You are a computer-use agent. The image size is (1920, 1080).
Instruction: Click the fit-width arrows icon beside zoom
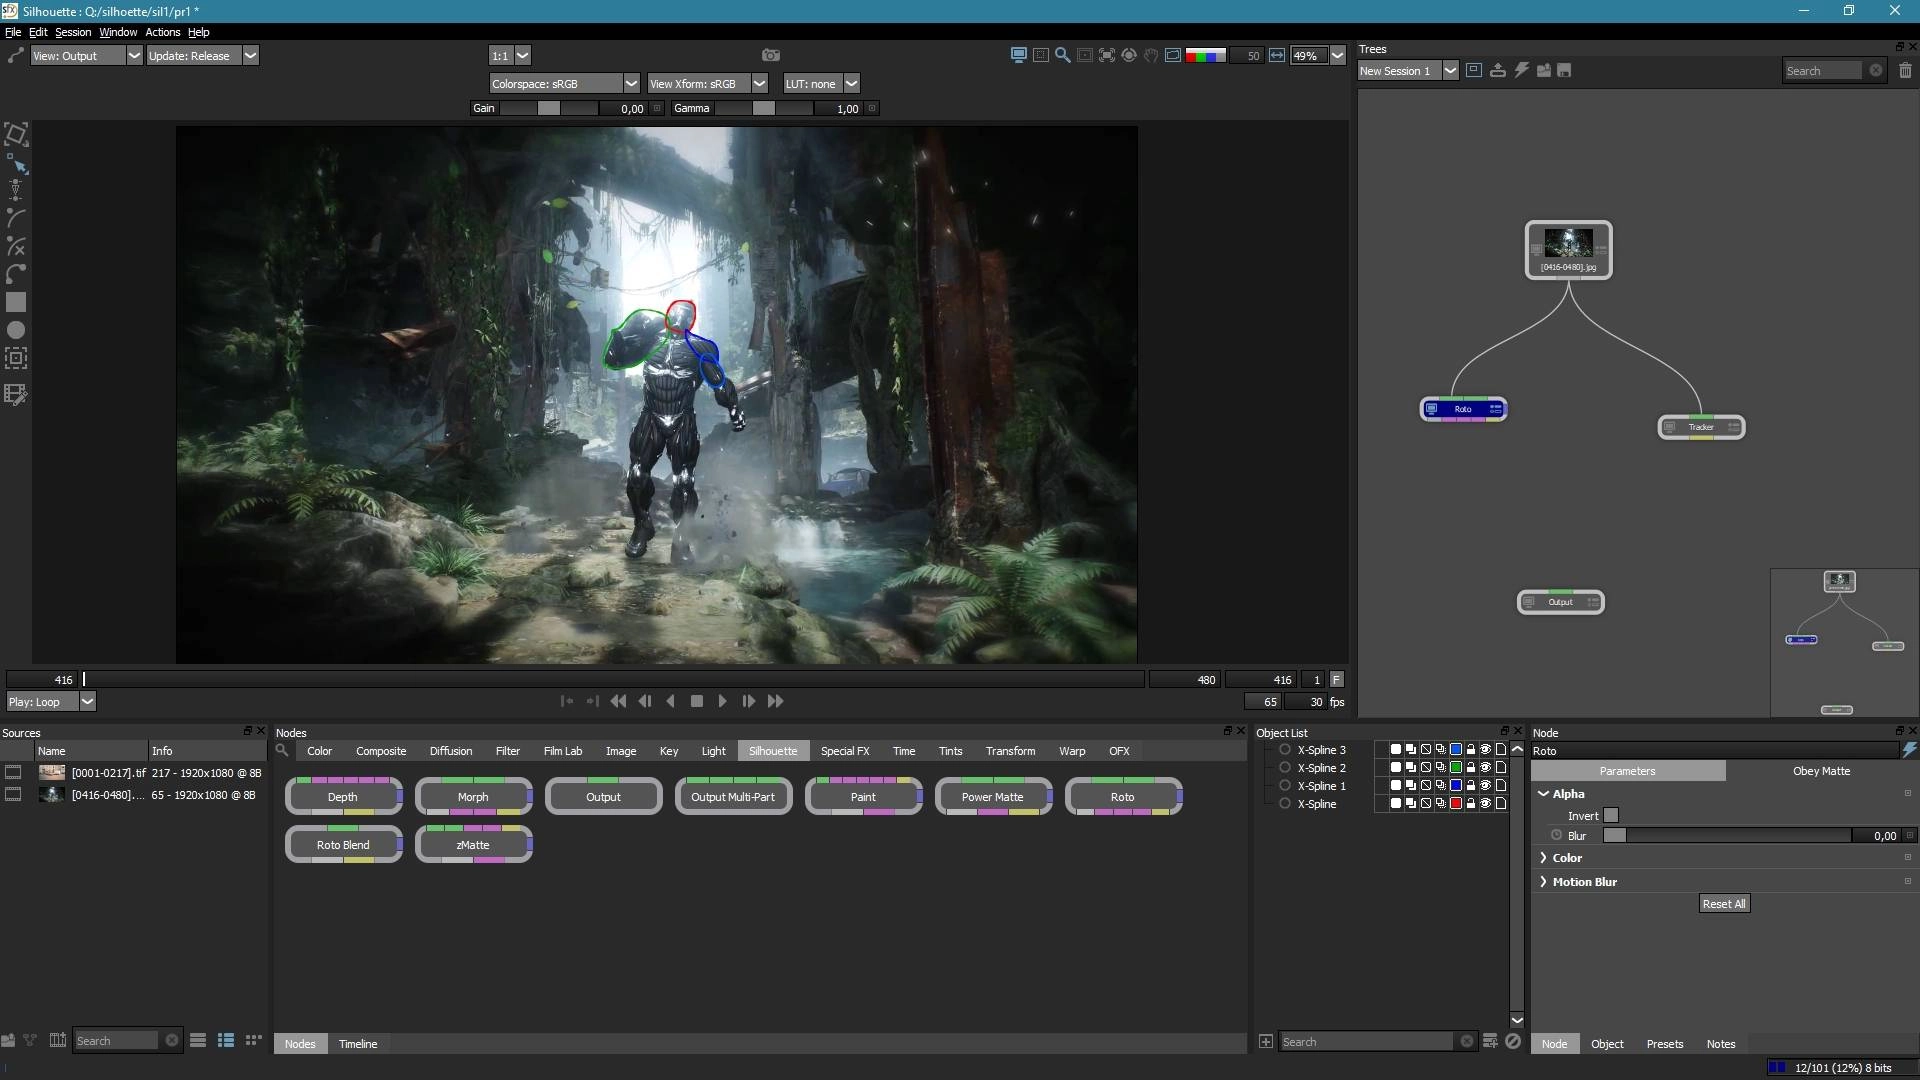coord(1277,55)
